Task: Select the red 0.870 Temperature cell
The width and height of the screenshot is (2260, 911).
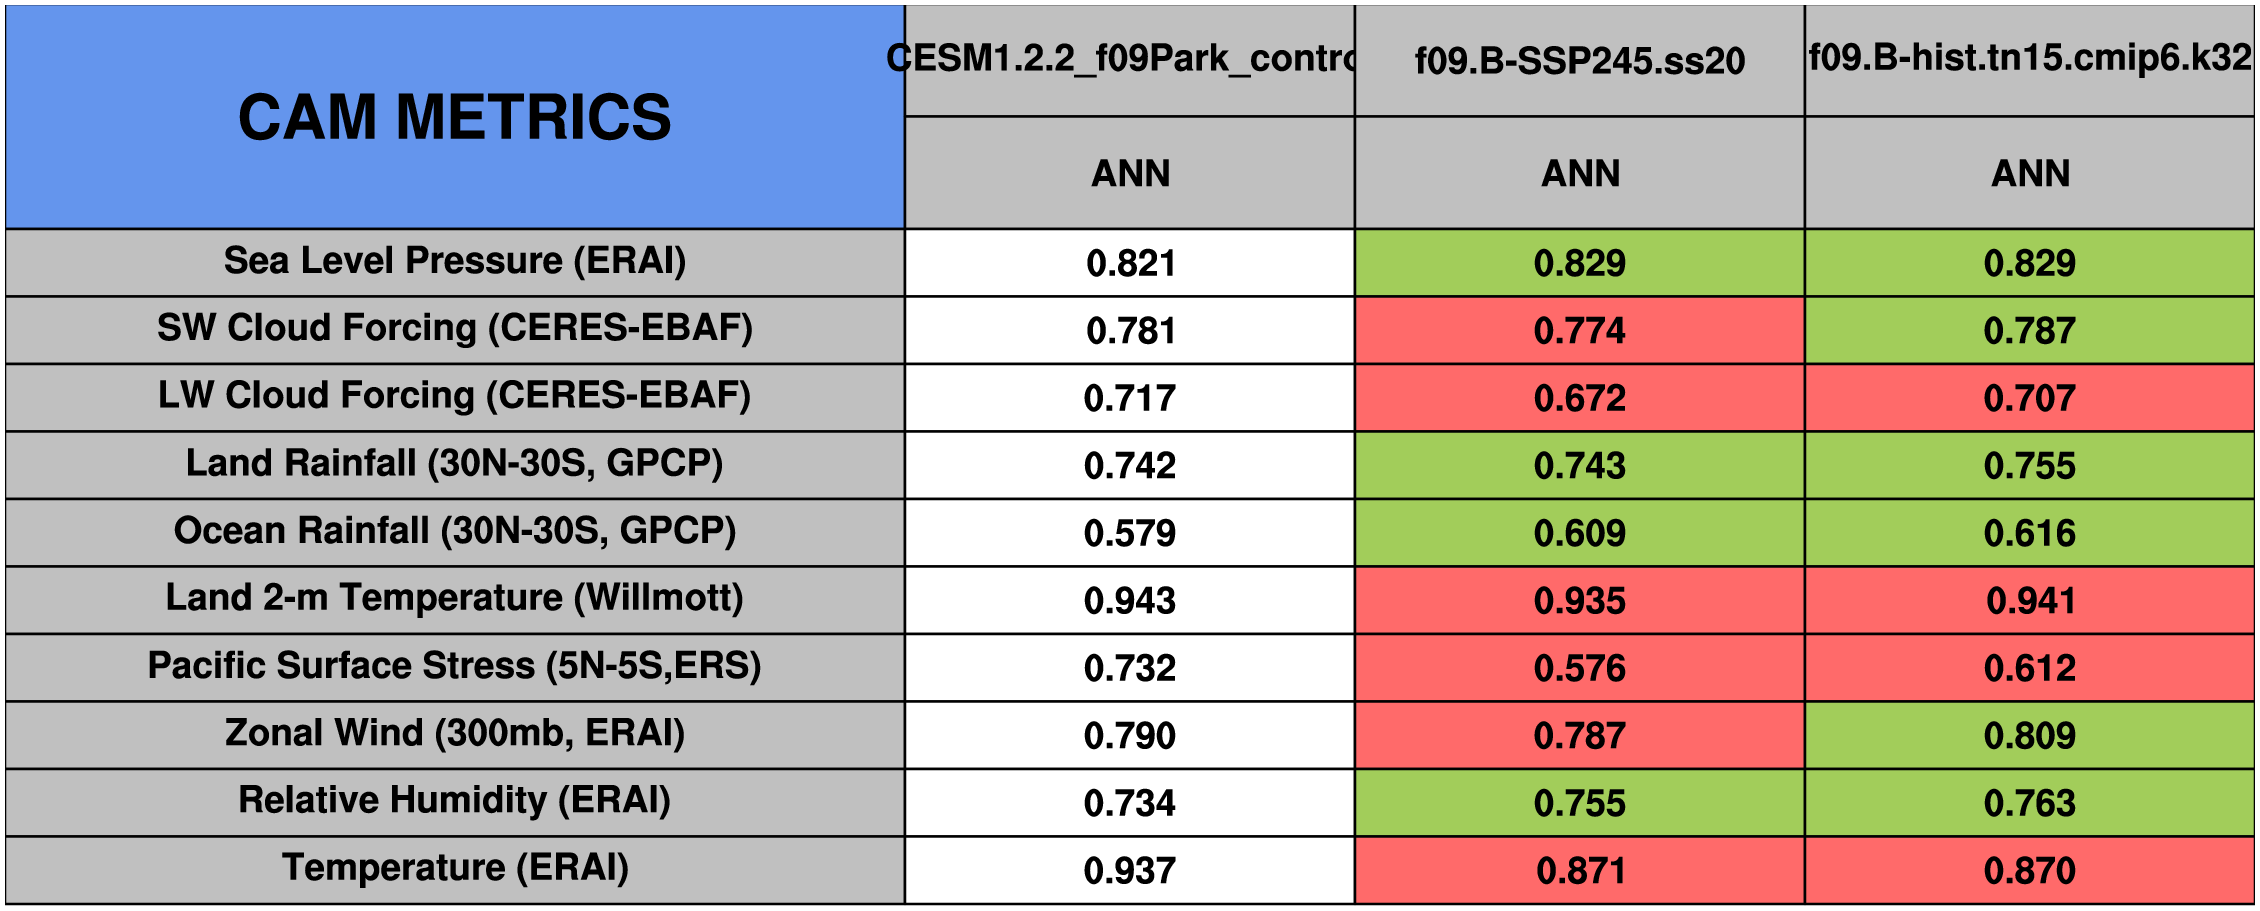Action: point(2030,871)
